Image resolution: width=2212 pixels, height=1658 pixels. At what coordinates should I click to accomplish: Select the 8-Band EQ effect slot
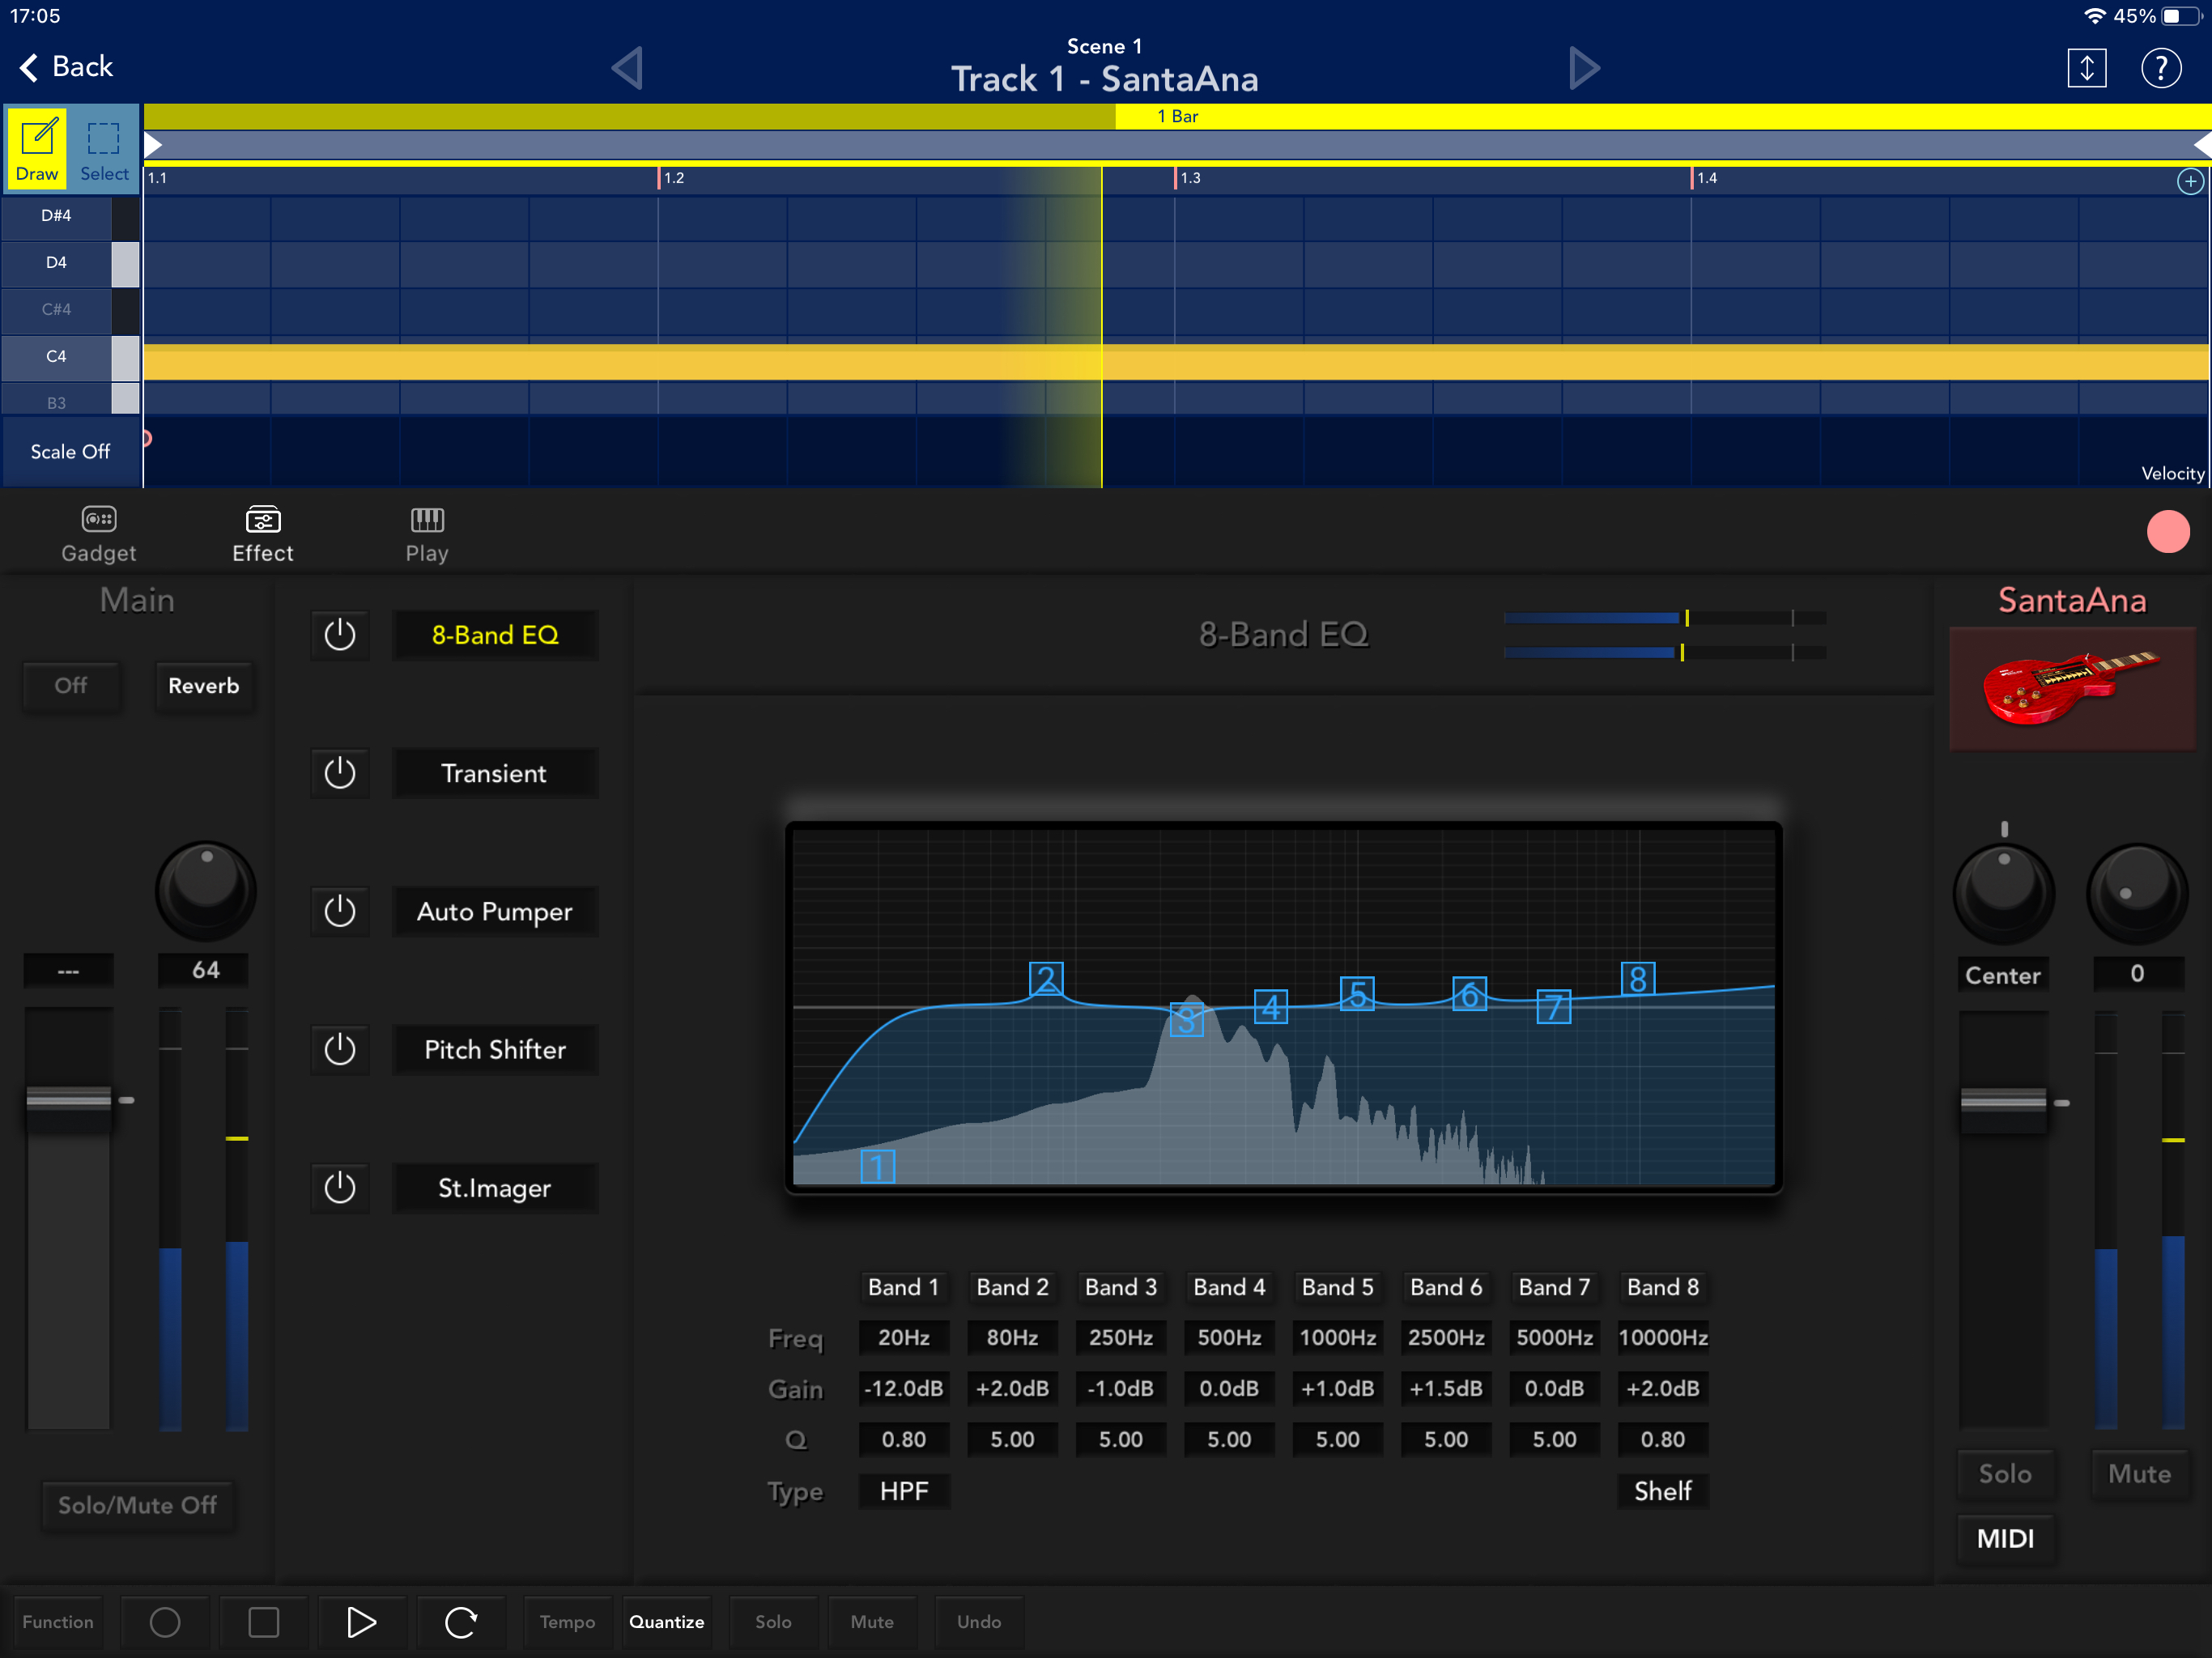(x=495, y=635)
